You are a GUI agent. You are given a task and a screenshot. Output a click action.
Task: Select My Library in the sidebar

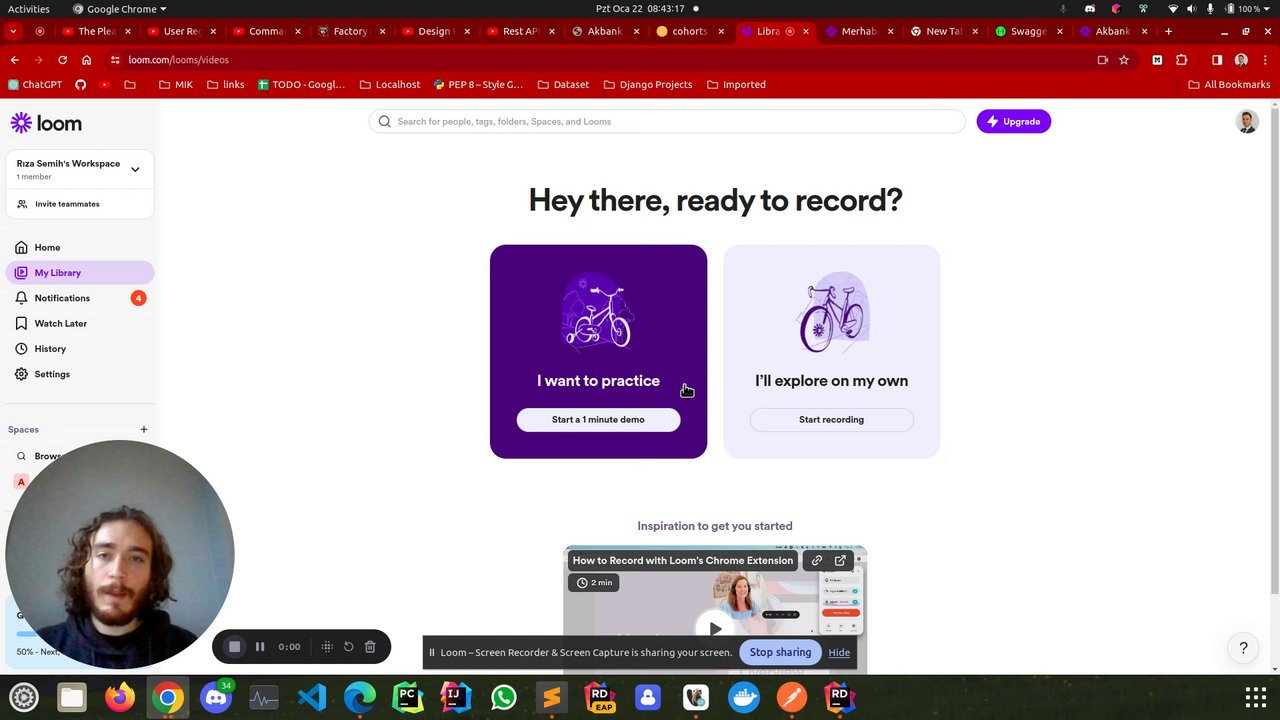point(80,272)
